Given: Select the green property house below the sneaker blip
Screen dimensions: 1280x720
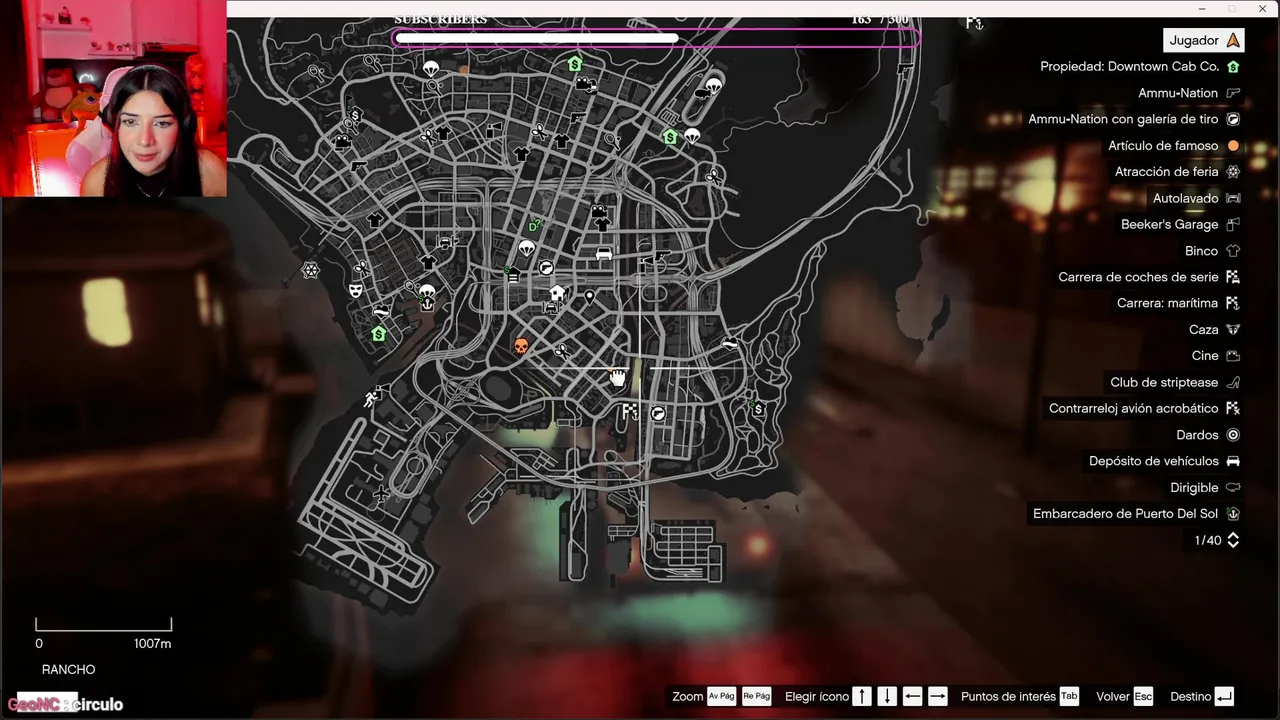Looking at the screenshot, I should coord(379,334).
